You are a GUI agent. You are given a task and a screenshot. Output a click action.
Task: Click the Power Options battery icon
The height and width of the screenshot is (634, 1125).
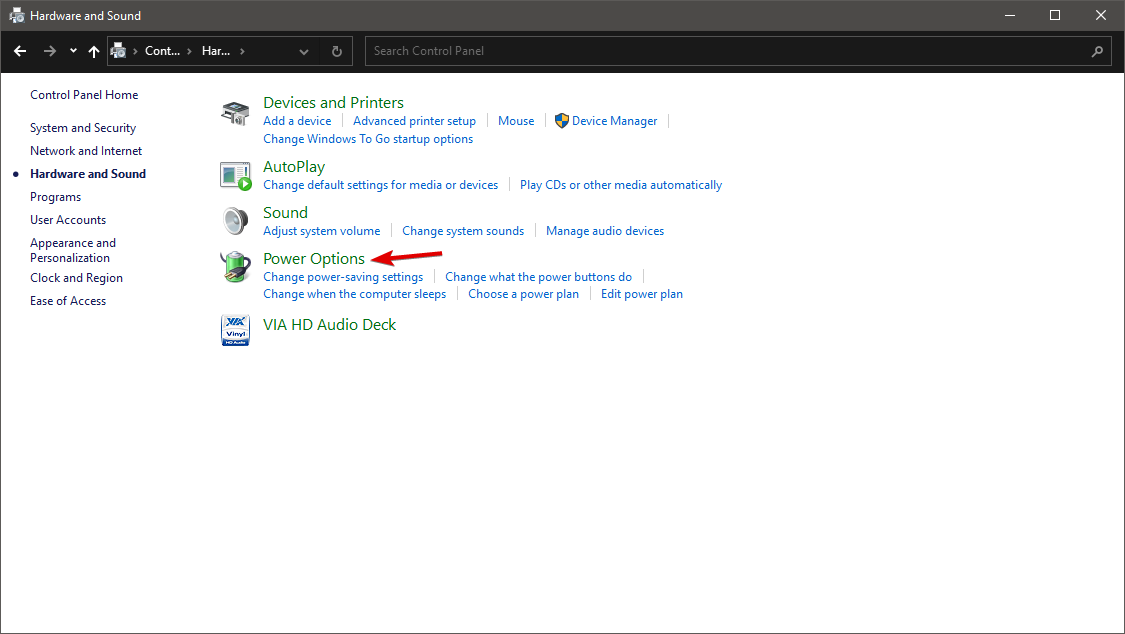pos(235,267)
